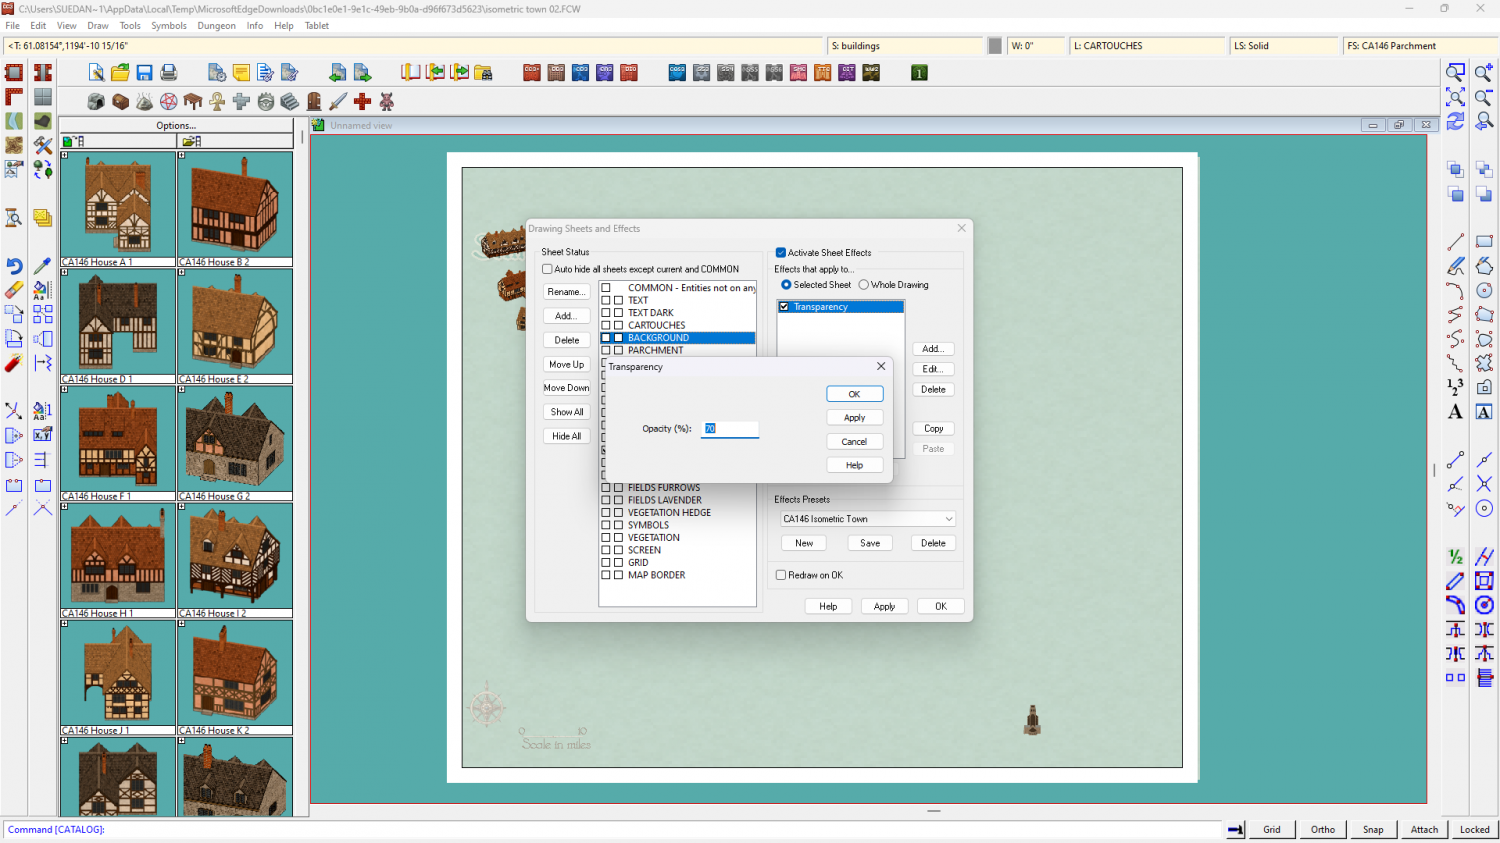Click the Zoom In magnifier plus icon
The image size is (1500, 843).
tap(1484, 72)
